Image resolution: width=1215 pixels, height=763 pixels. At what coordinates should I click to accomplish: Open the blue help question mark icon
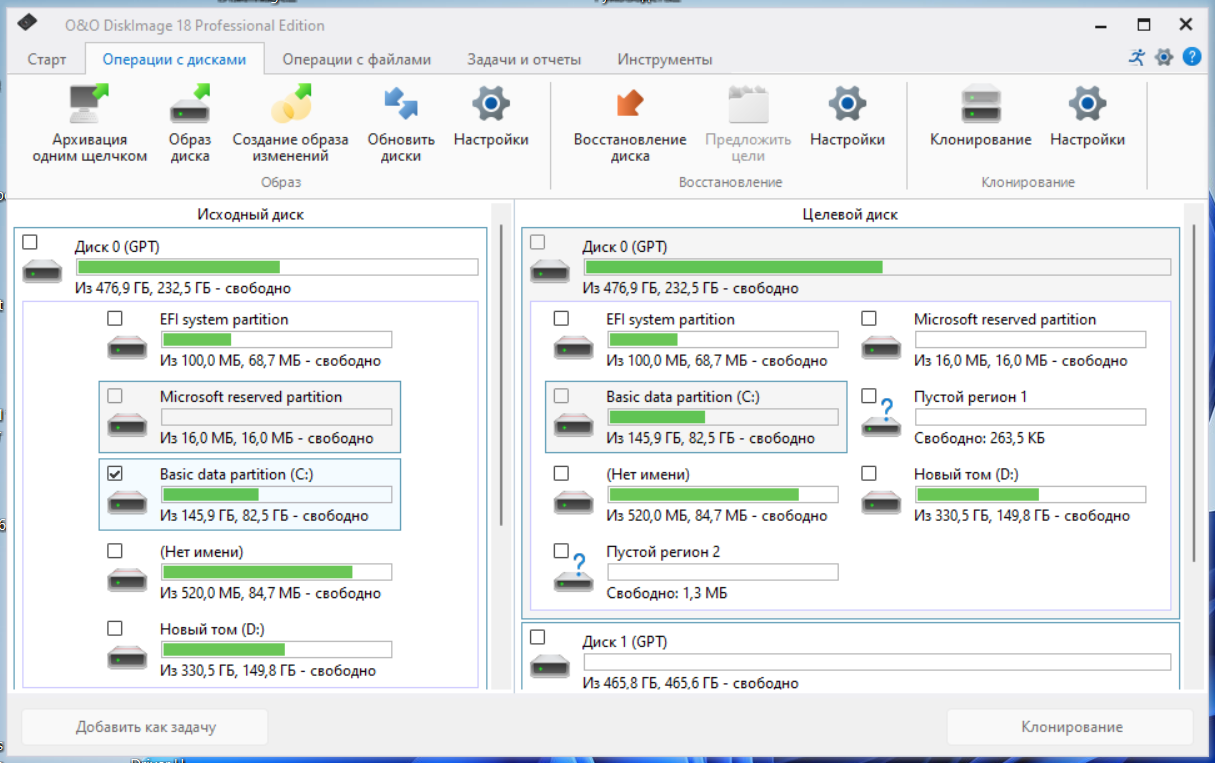[1192, 57]
